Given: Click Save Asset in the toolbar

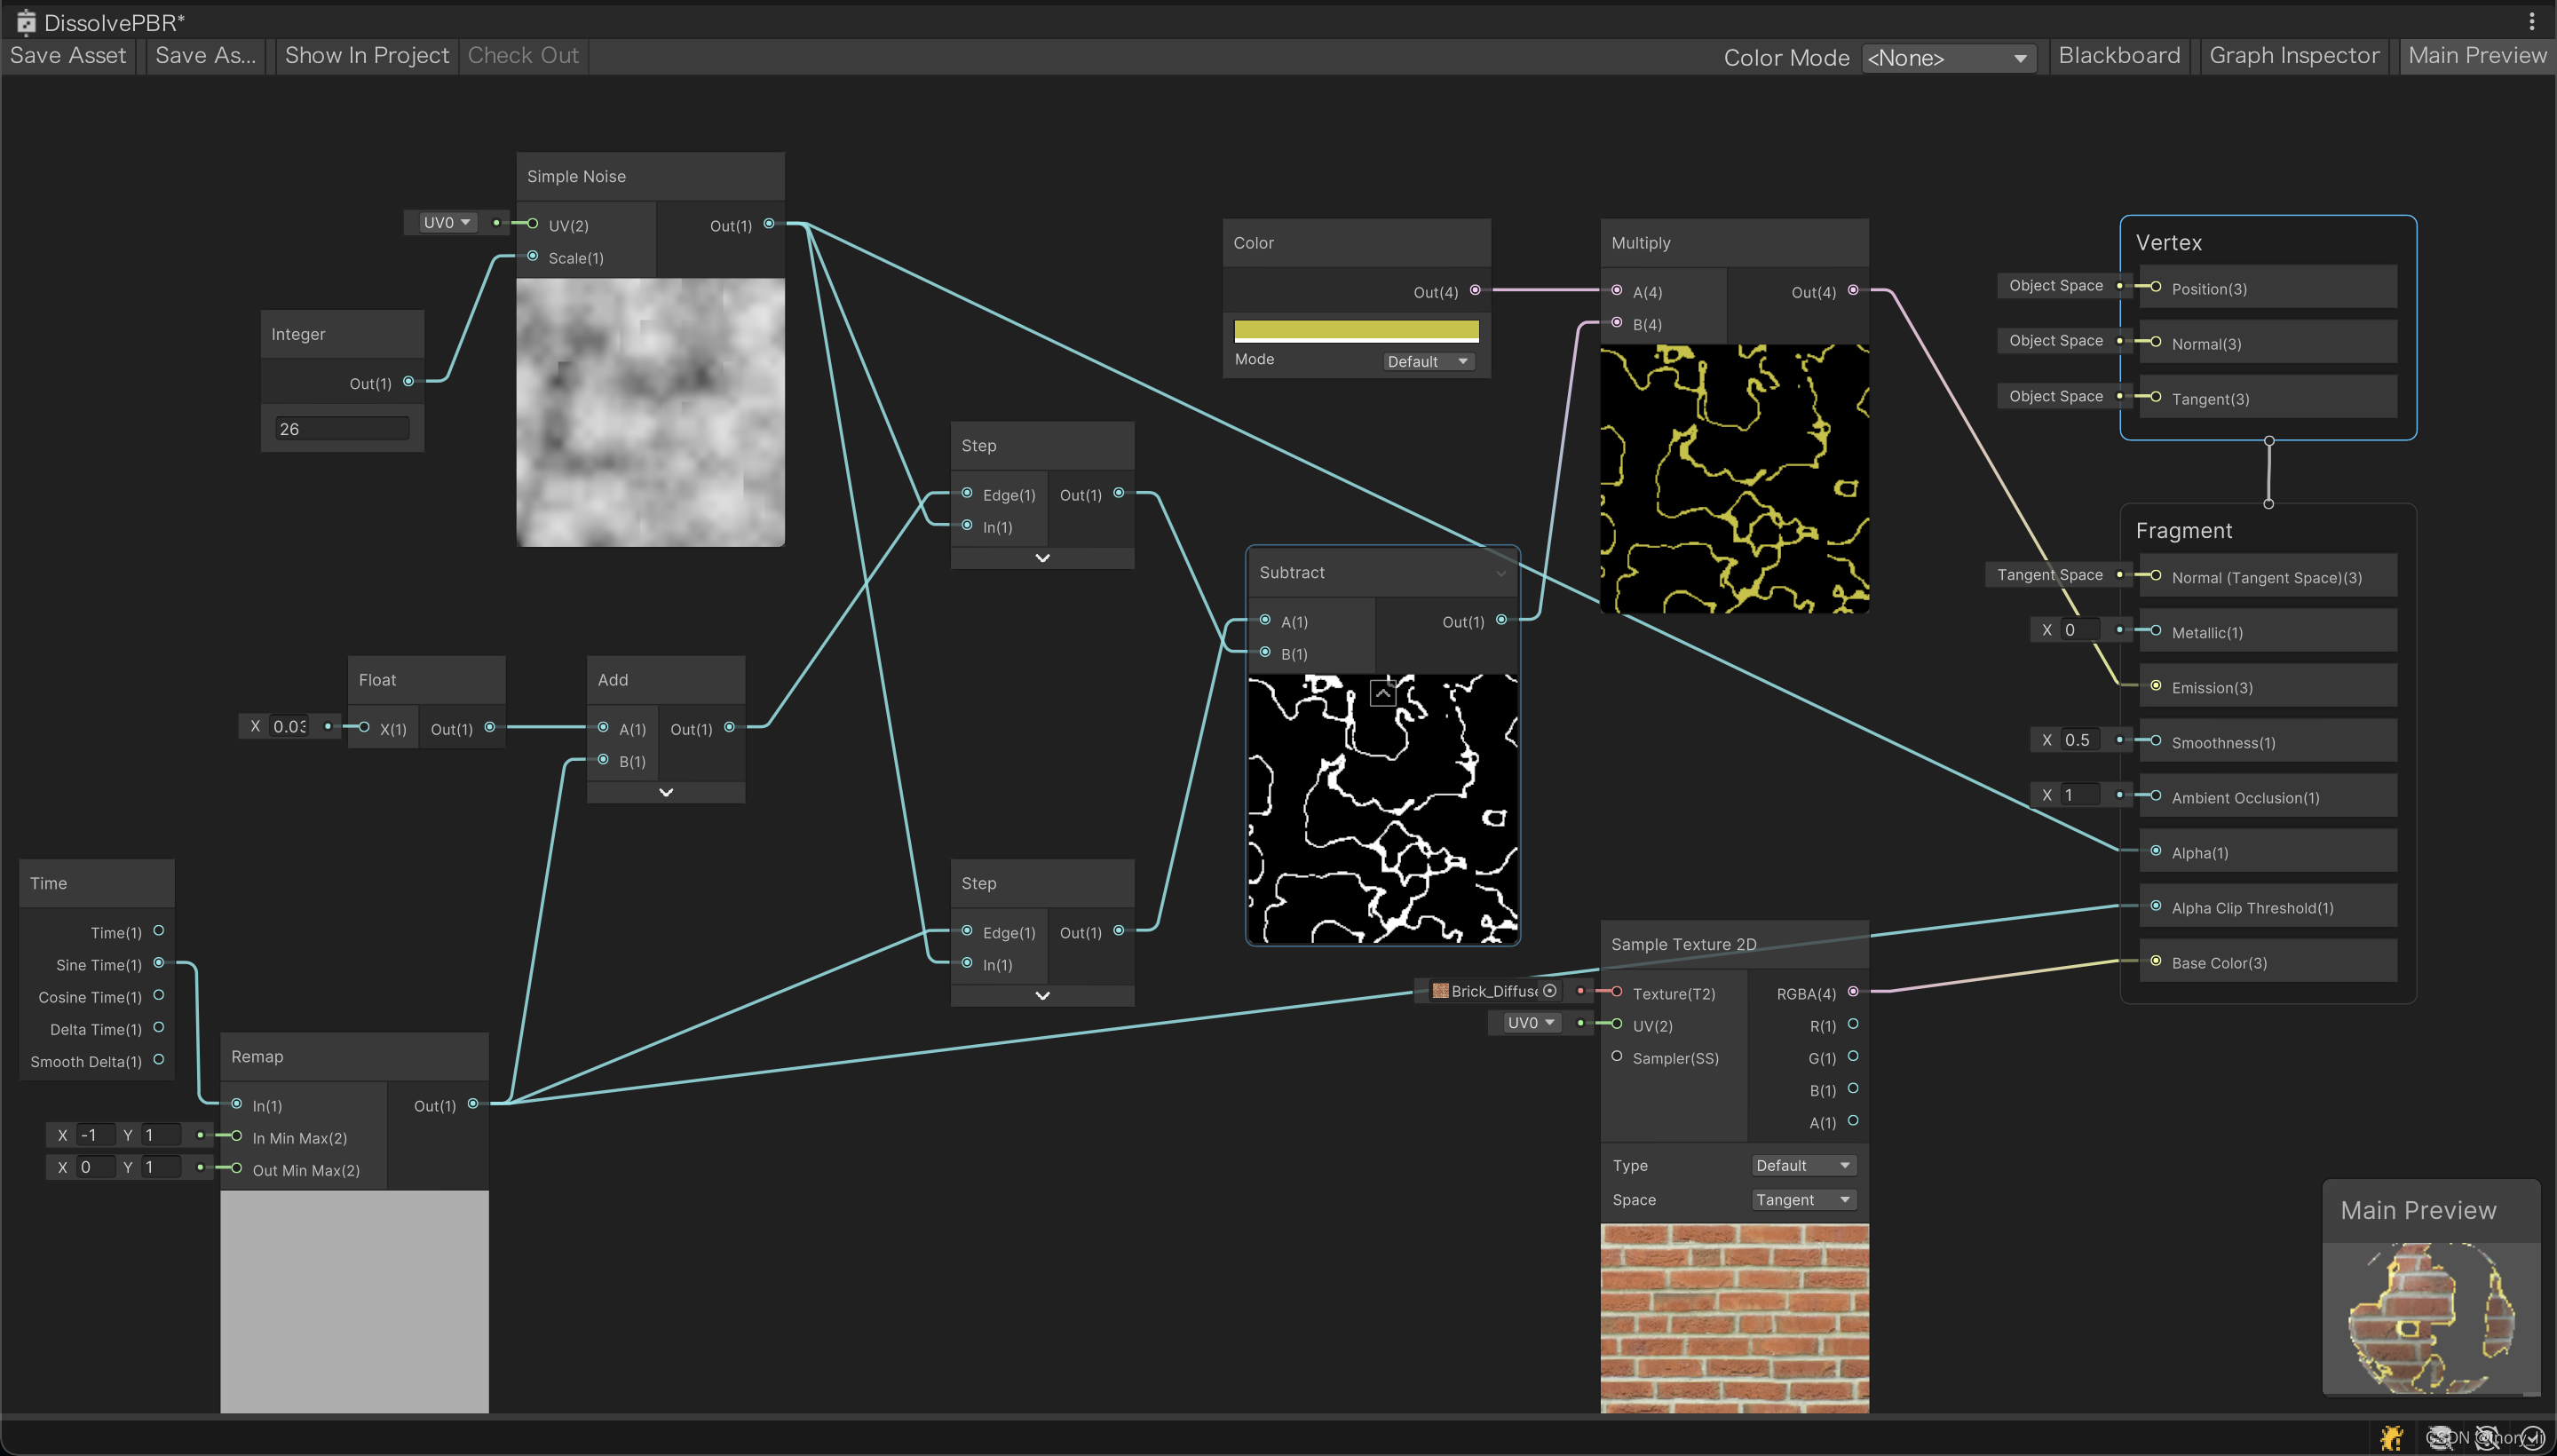Looking at the screenshot, I should tap(68, 56).
